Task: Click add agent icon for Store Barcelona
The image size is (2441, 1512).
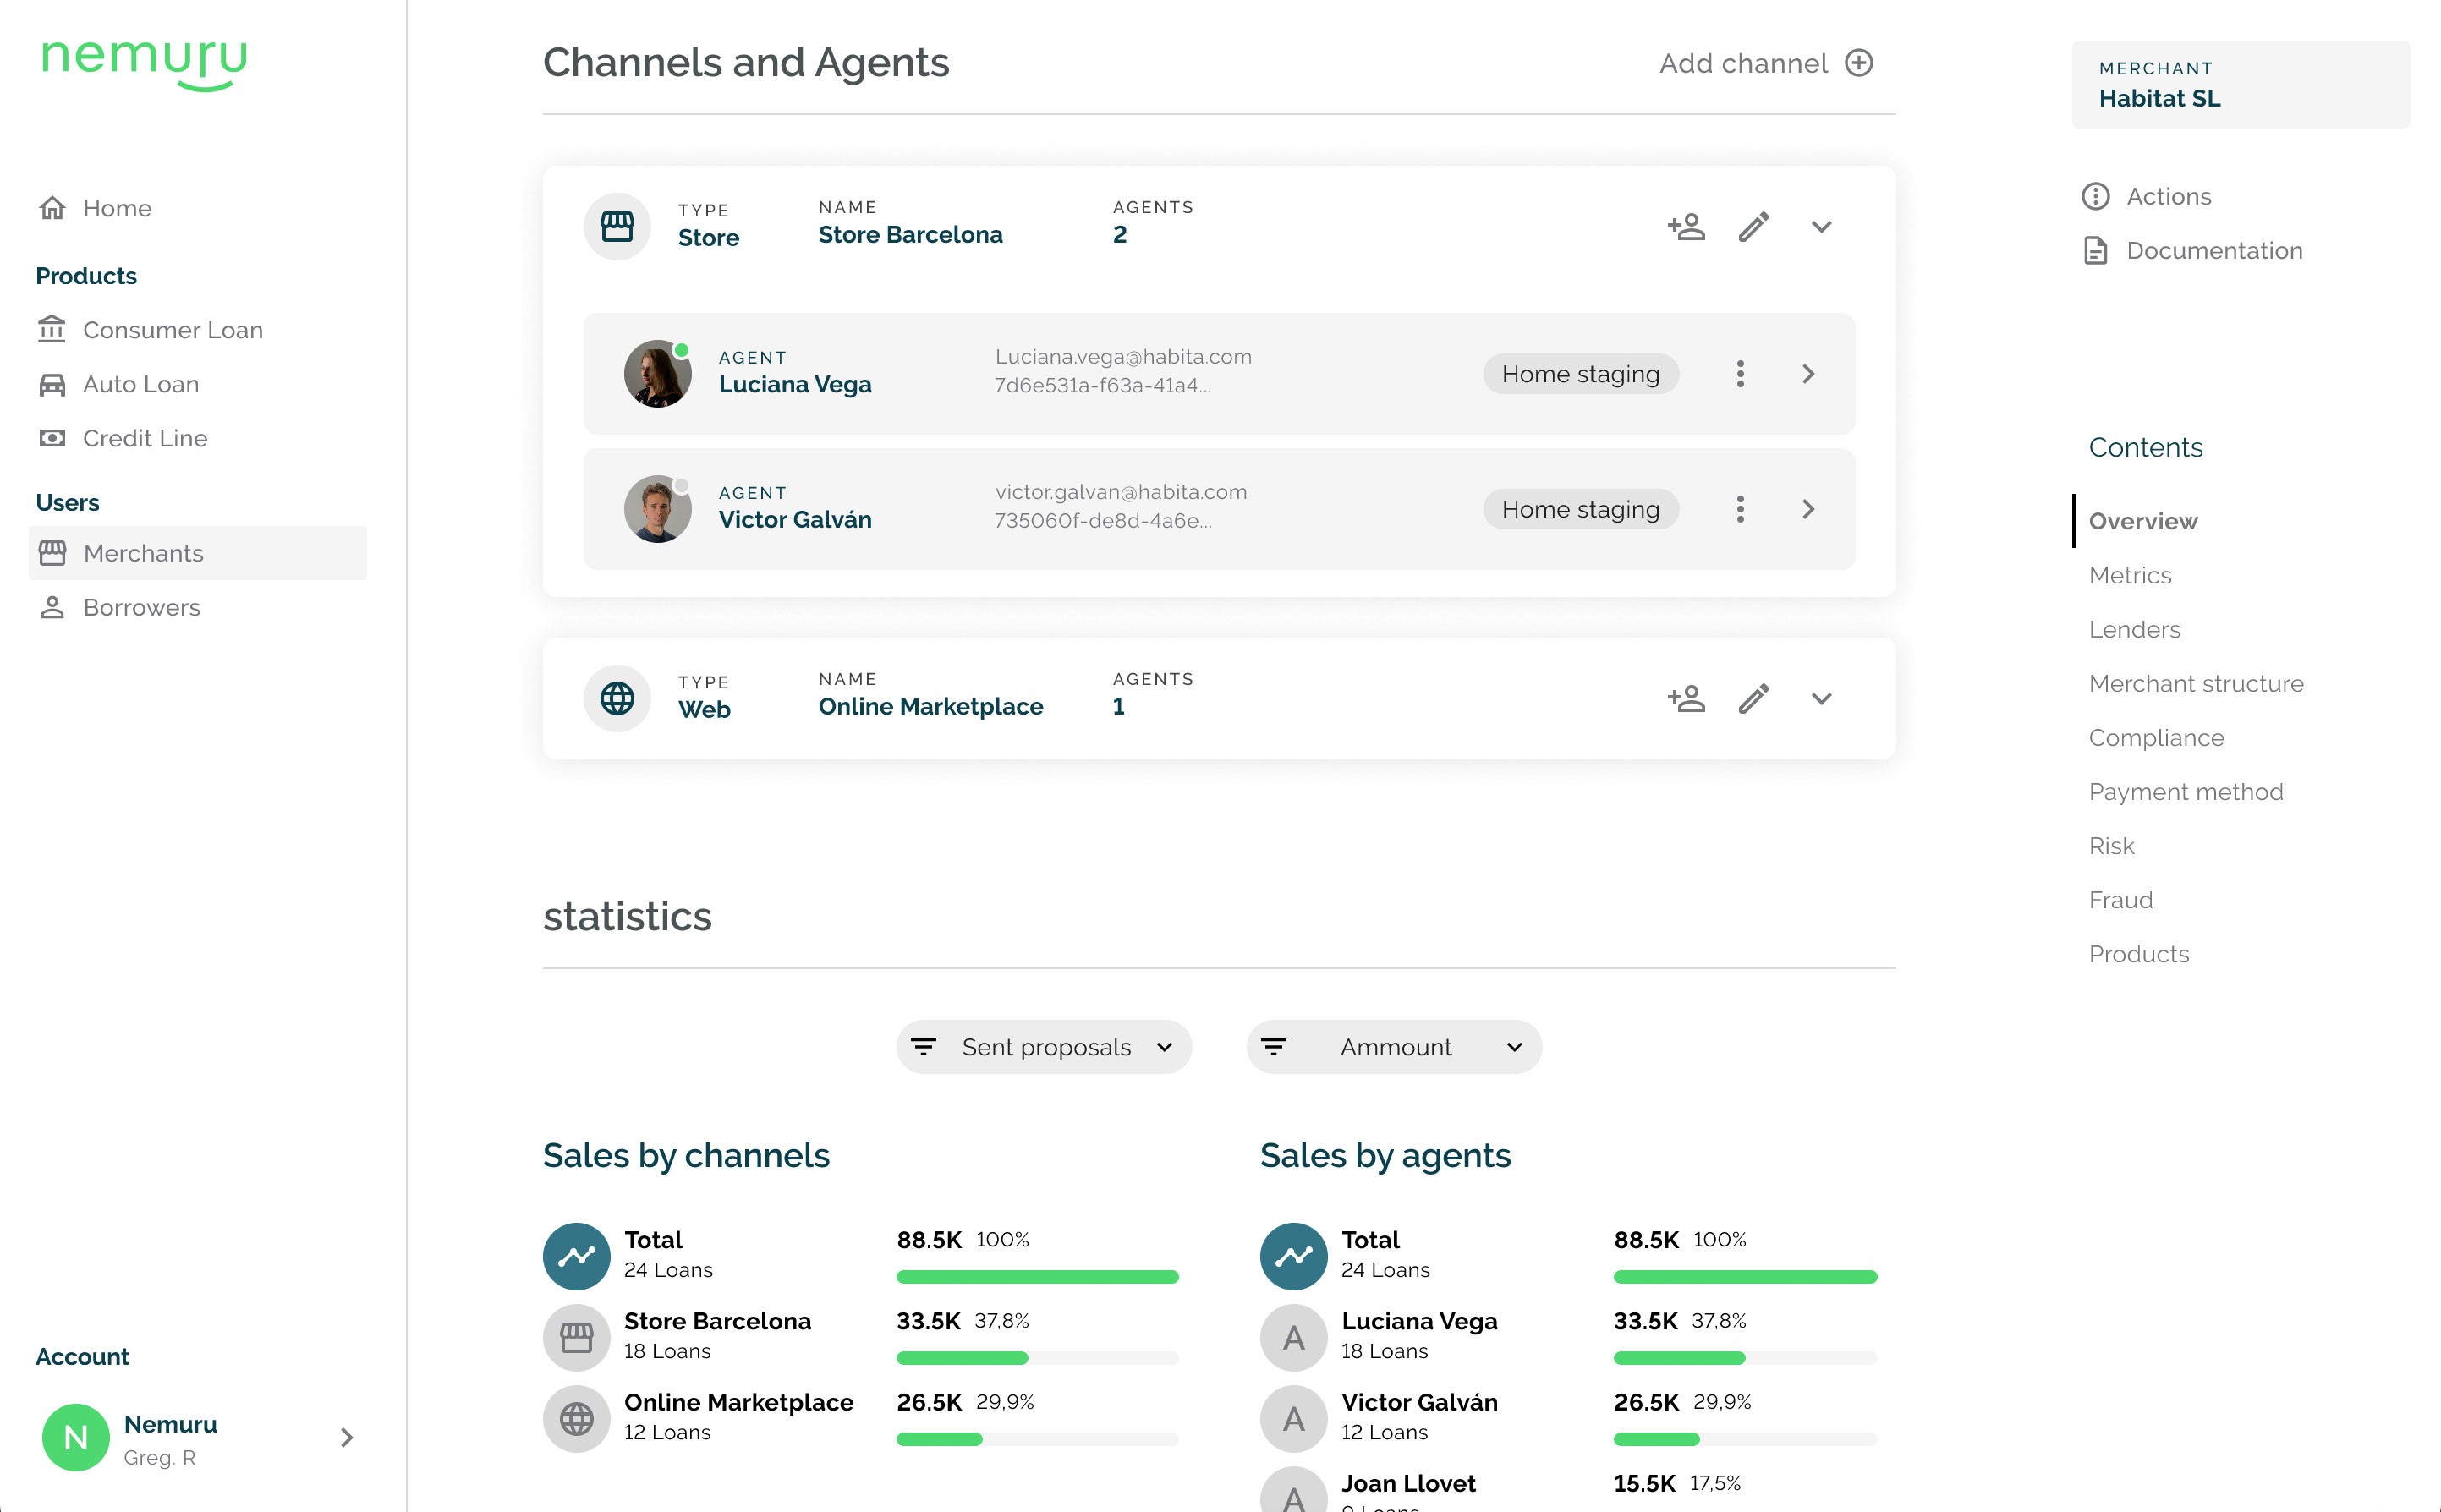Action: tap(1686, 227)
